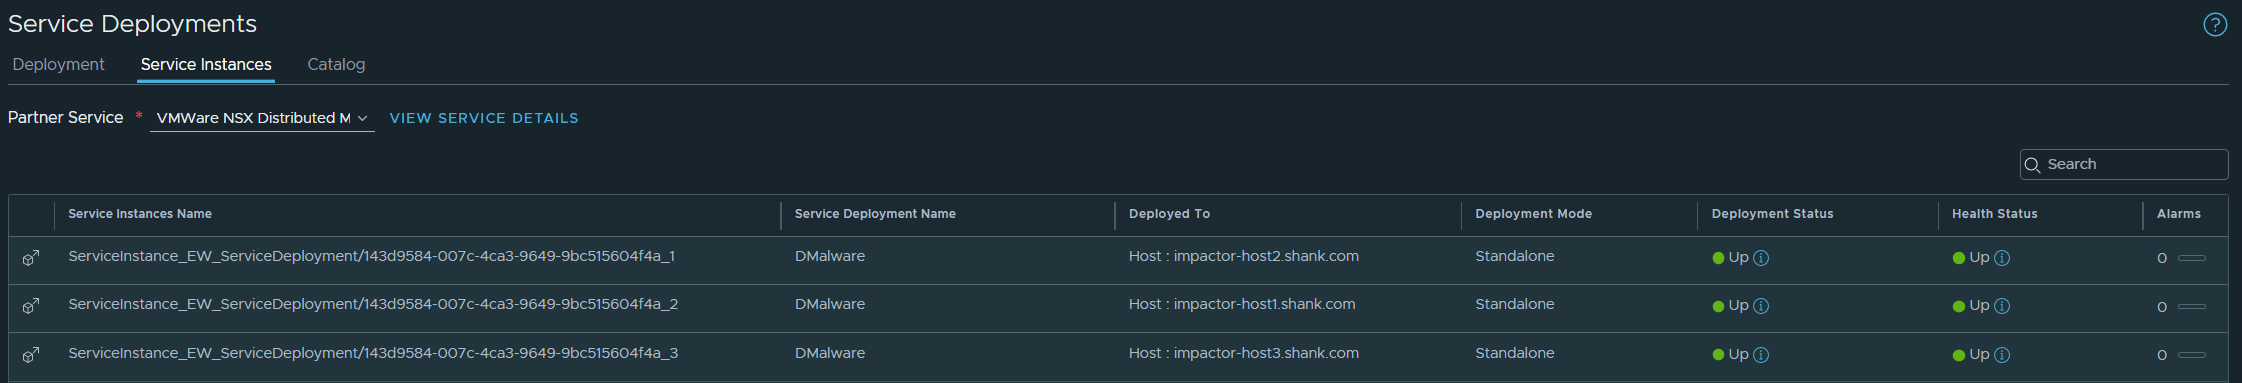Click Host : impactor-host2.shank.com cell
2242x383 pixels.
[x=1244, y=256]
